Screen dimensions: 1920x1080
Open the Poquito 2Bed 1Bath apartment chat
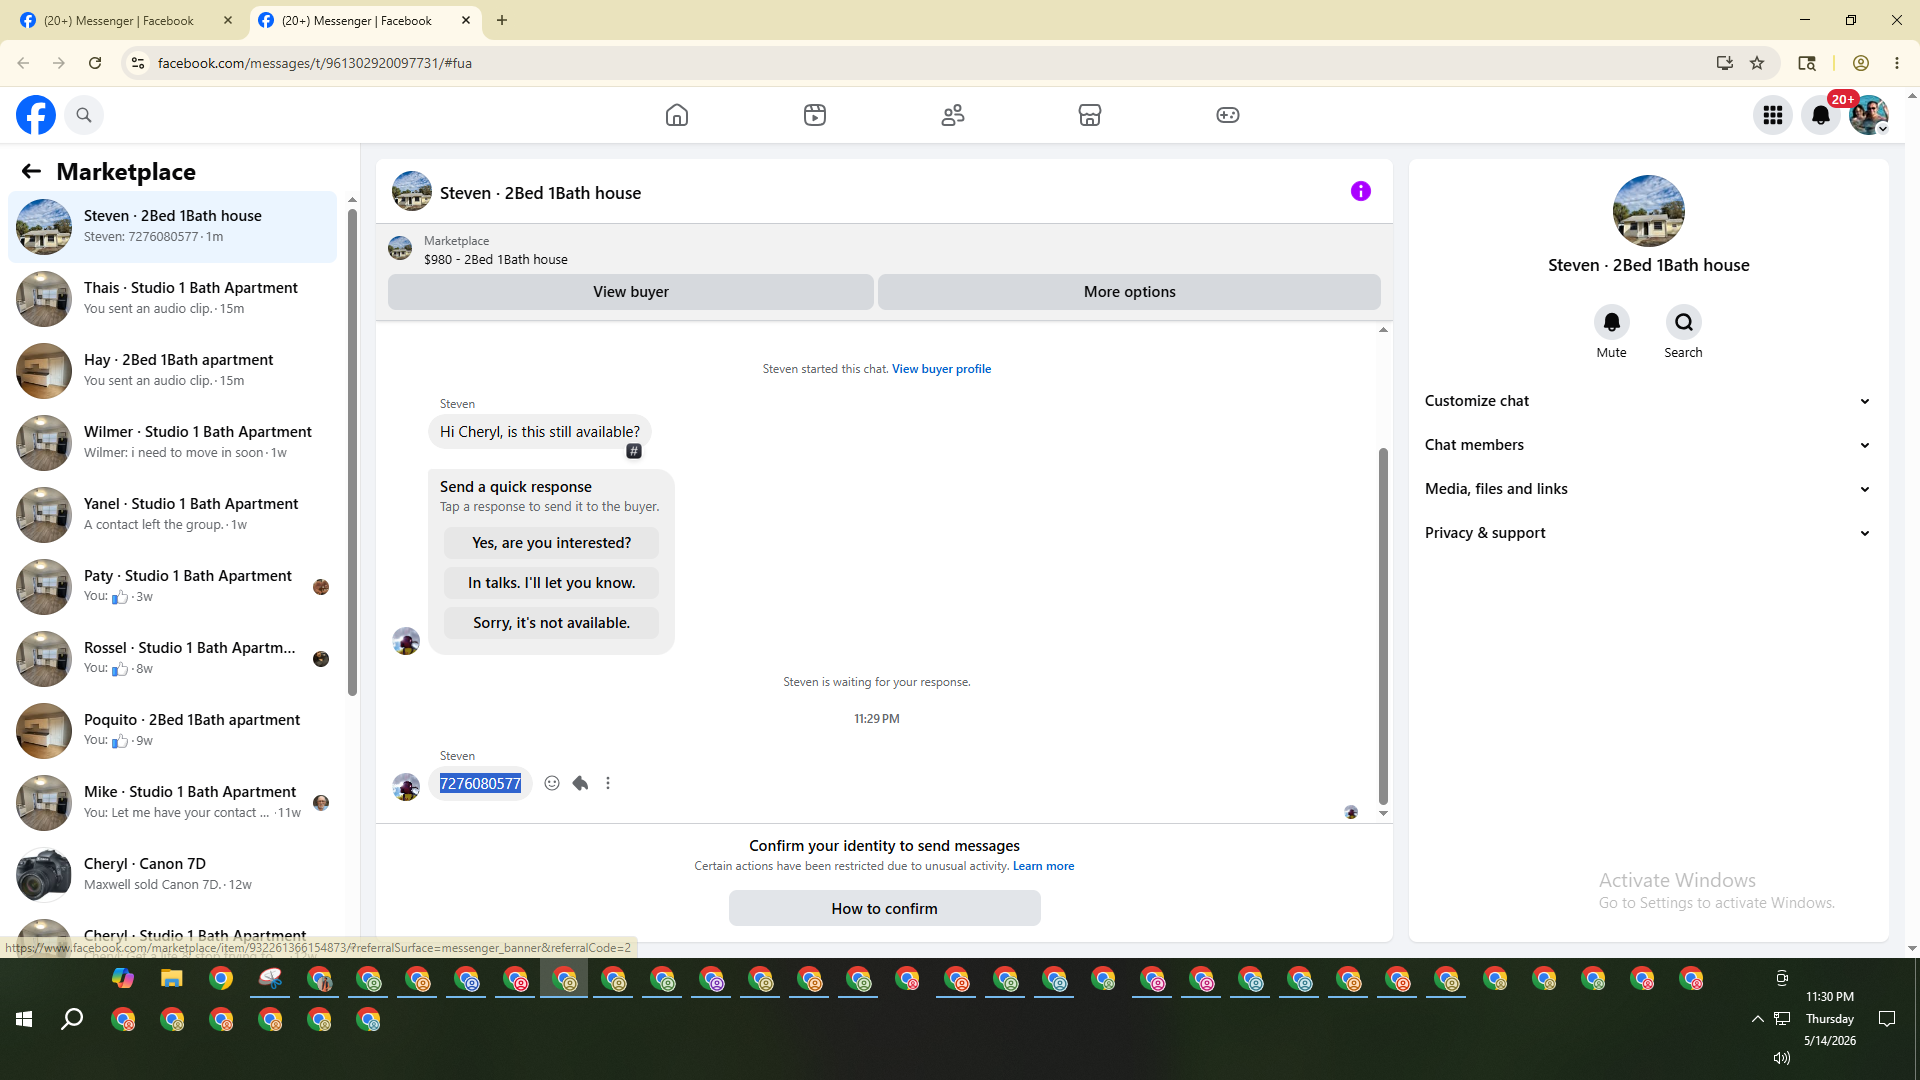click(173, 731)
